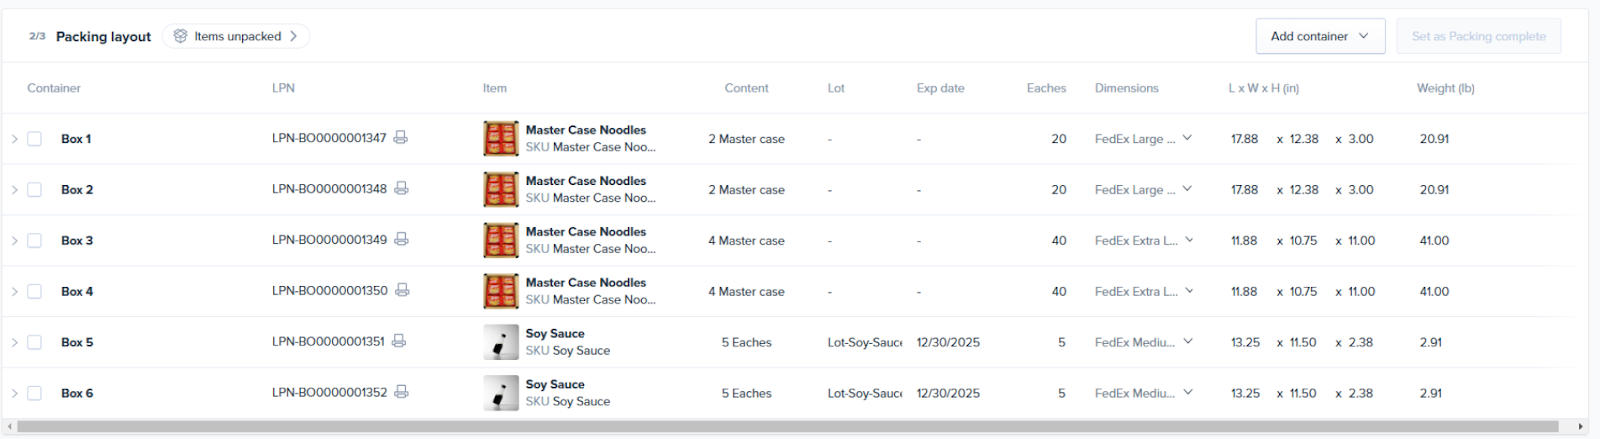Open dimensions dropdown for Box 1
The width and height of the screenshot is (1600, 439).
pyautogui.click(x=1187, y=139)
